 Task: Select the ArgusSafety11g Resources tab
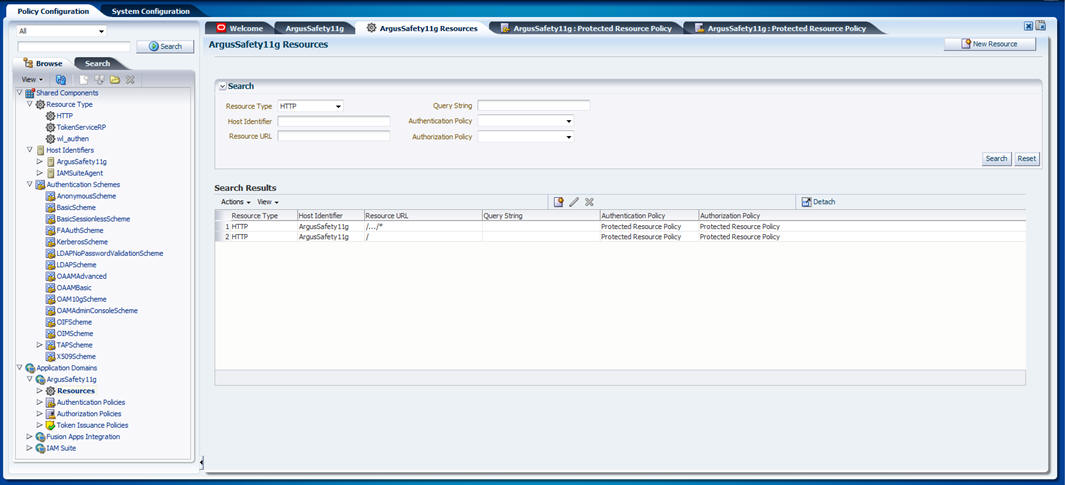(422, 28)
